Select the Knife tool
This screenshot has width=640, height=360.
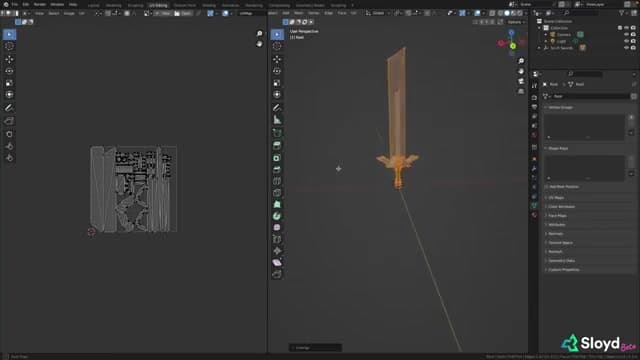pos(277,193)
